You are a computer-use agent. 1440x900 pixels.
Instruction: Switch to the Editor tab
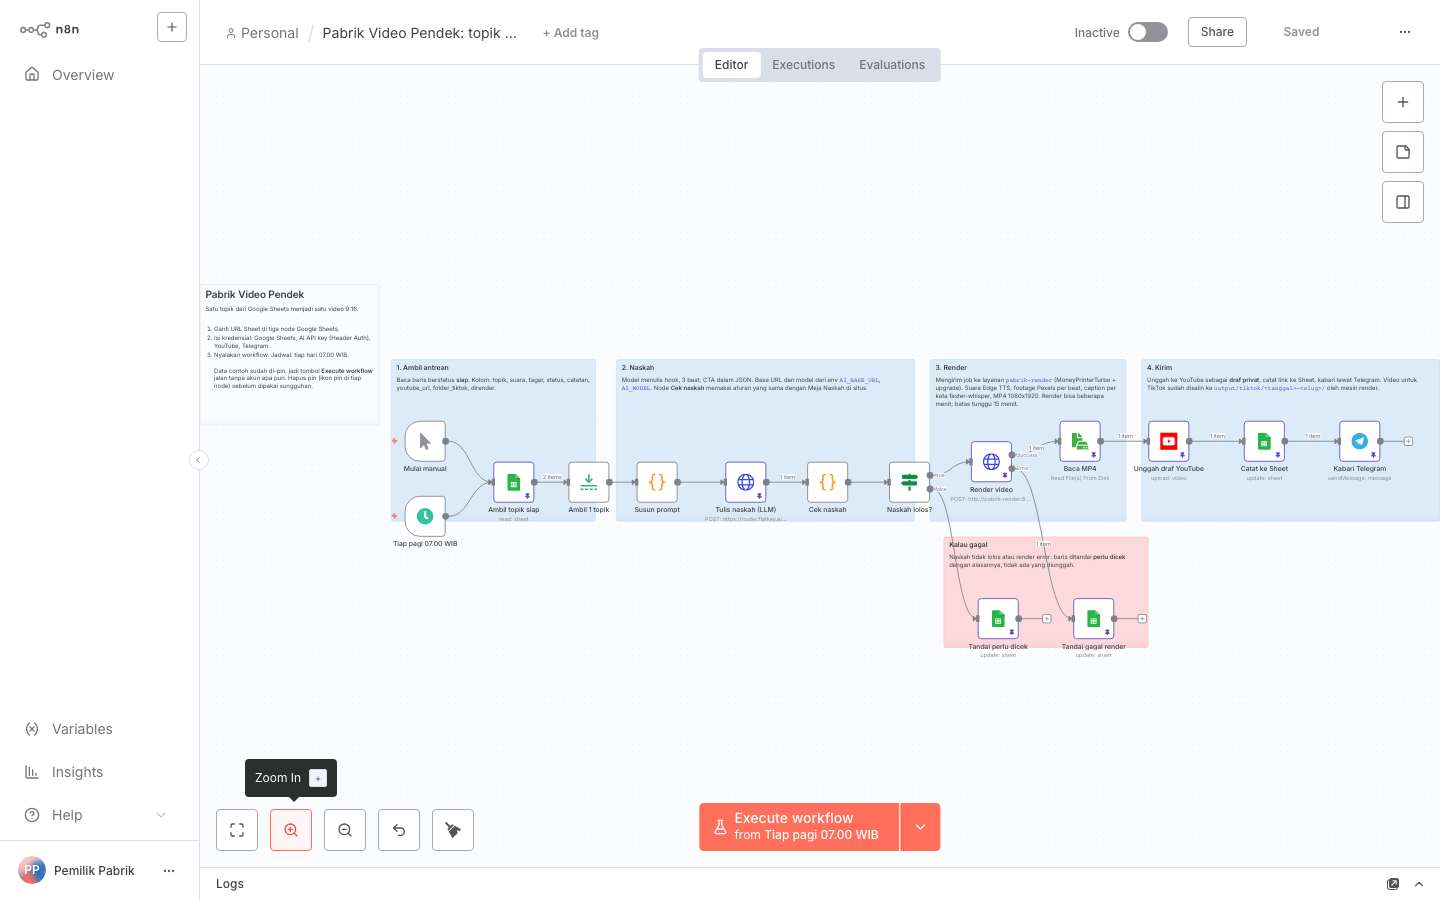point(731,65)
